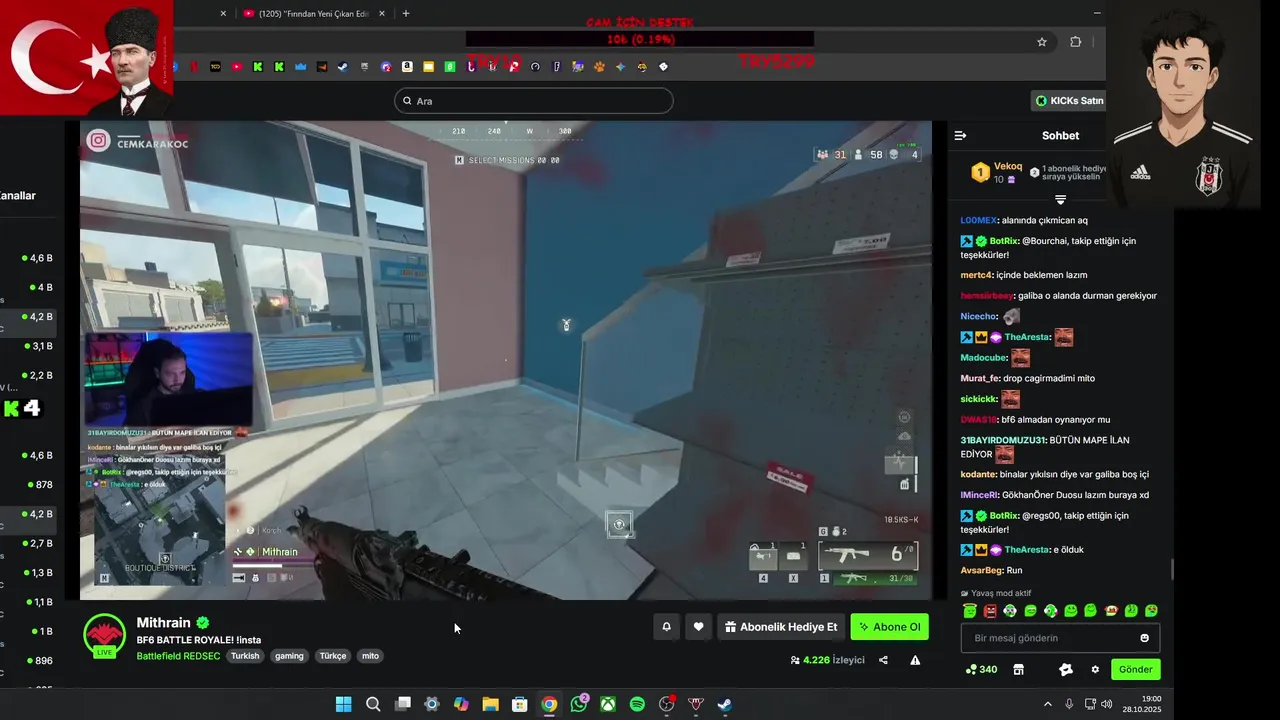Open OBS Studio from the taskbar
1280x720 pixels.
(x=667, y=704)
